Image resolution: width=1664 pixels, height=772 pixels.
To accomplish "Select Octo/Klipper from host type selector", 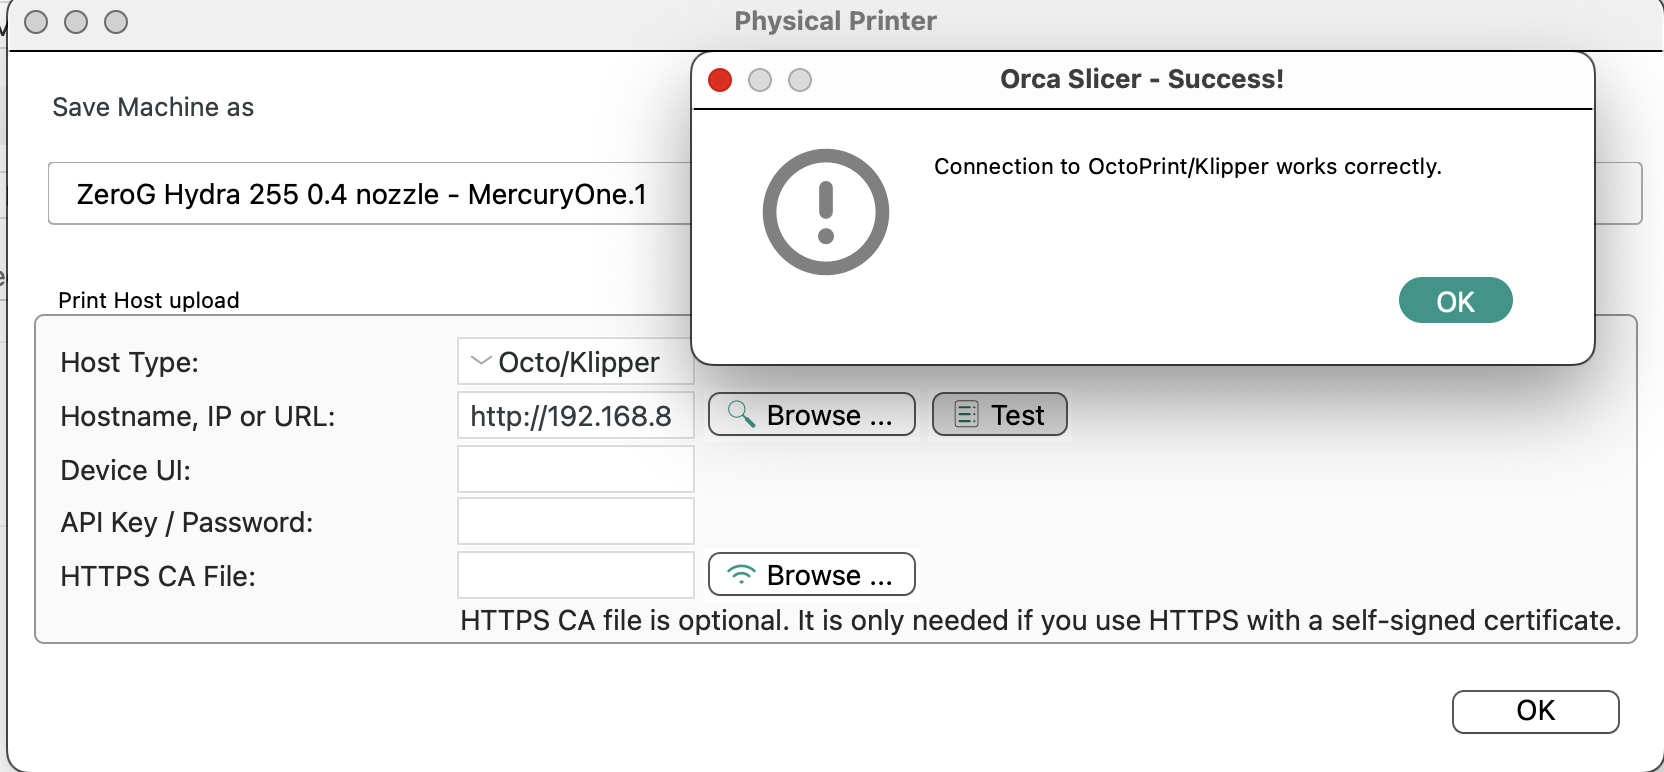I will coord(575,362).
